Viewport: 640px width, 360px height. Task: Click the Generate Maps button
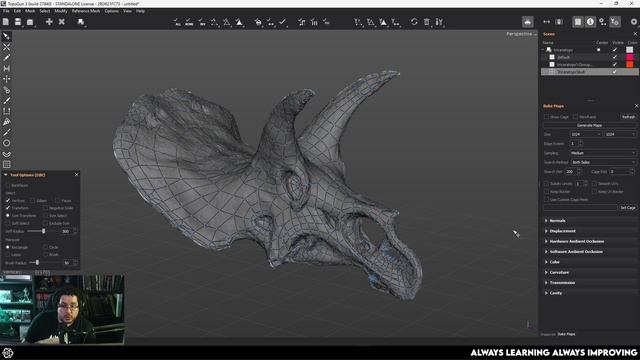coord(589,125)
